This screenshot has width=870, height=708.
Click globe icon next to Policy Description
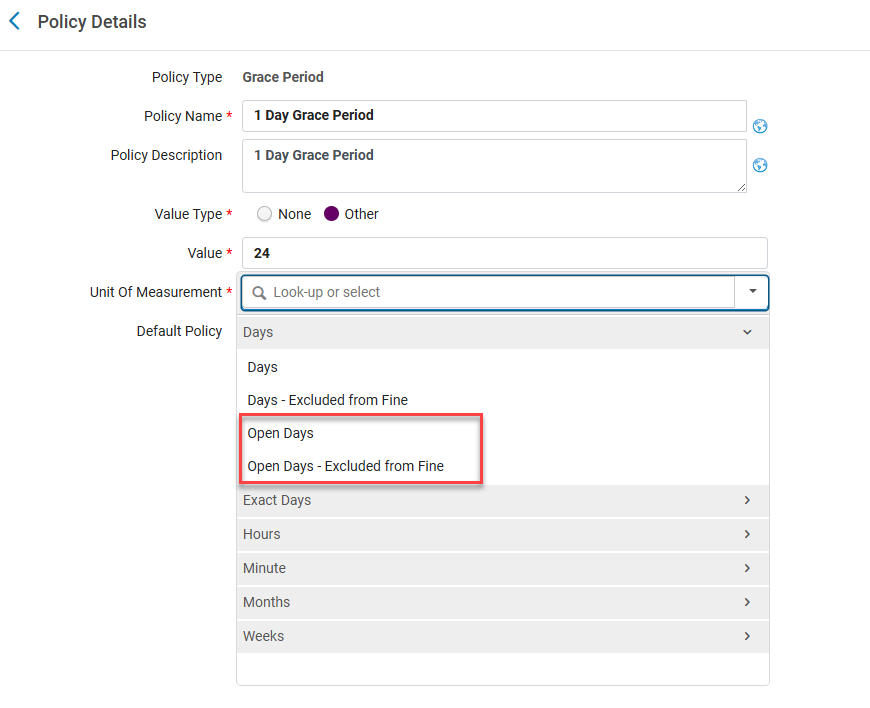click(x=760, y=165)
